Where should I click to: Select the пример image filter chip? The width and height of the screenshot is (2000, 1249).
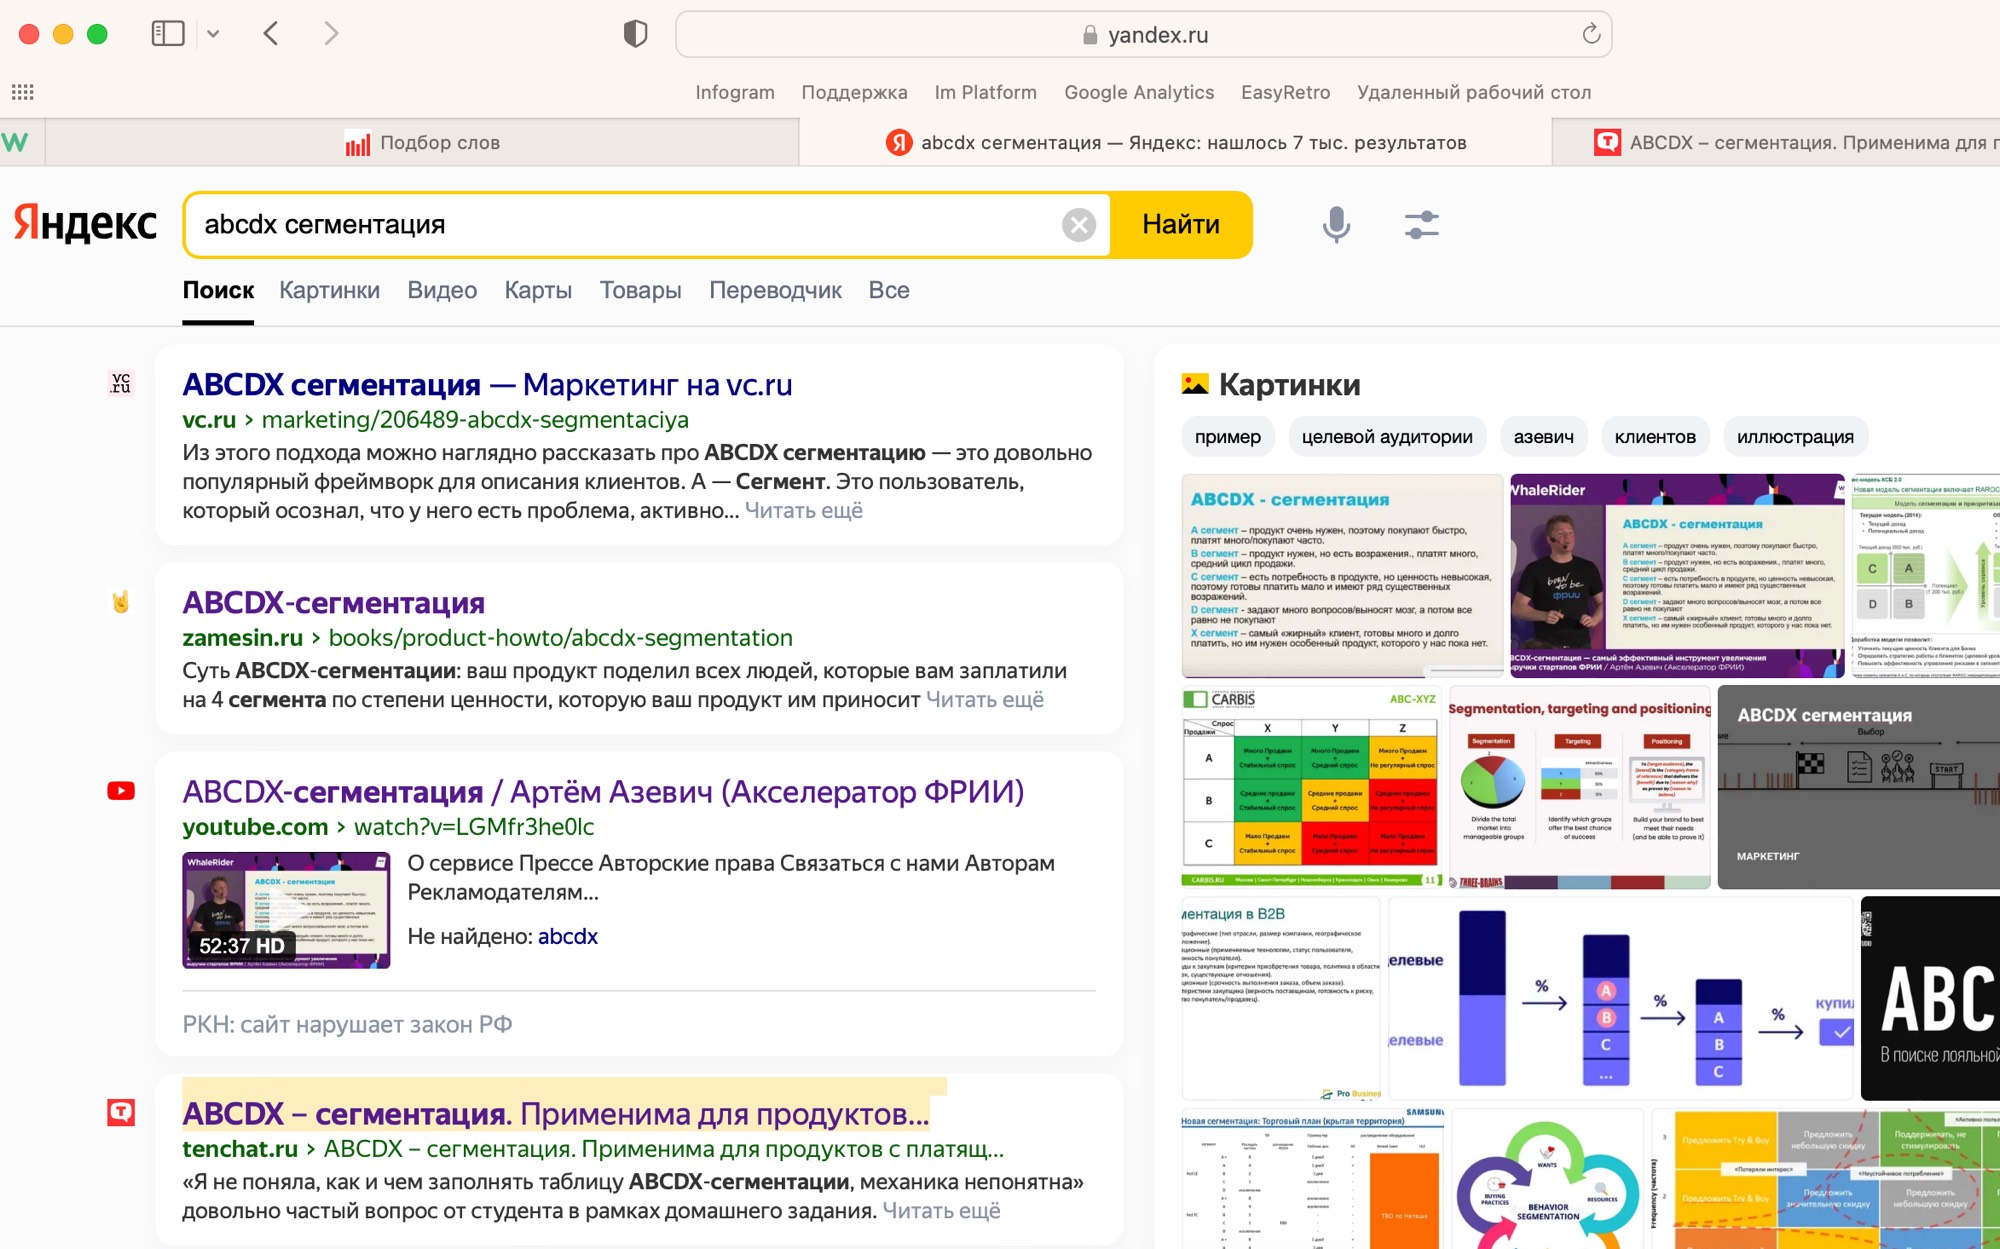pos(1228,437)
